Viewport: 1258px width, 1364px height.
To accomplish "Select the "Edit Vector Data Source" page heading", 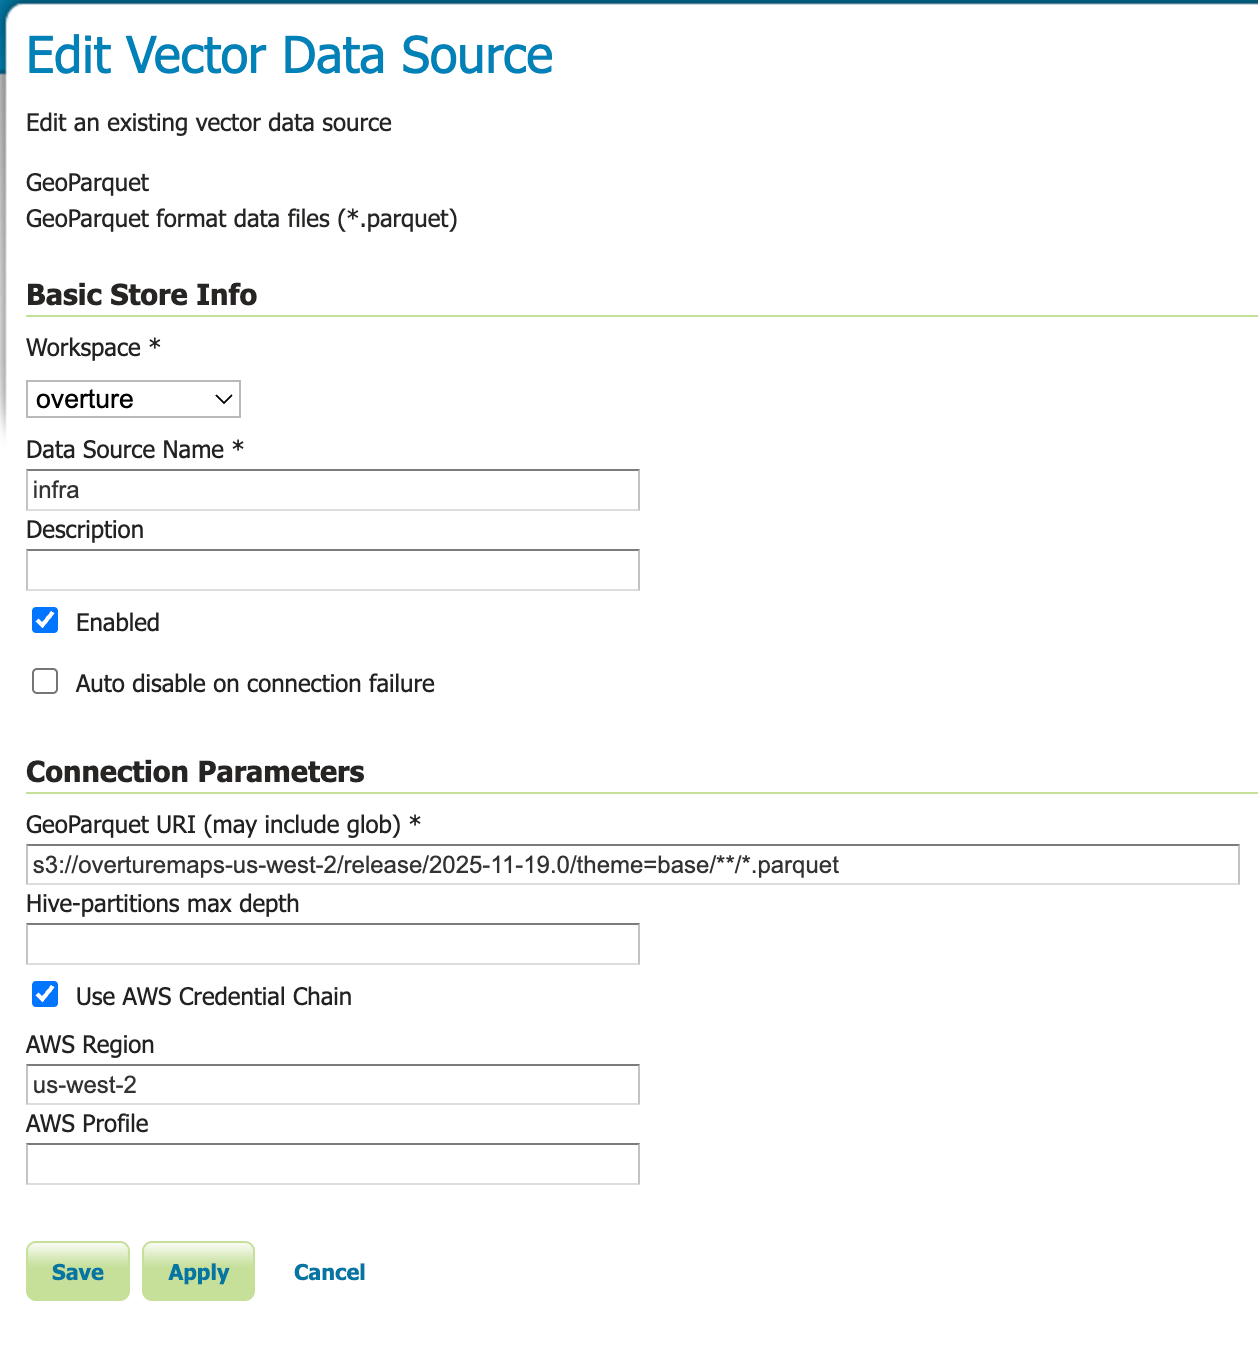I will click(x=290, y=55).
